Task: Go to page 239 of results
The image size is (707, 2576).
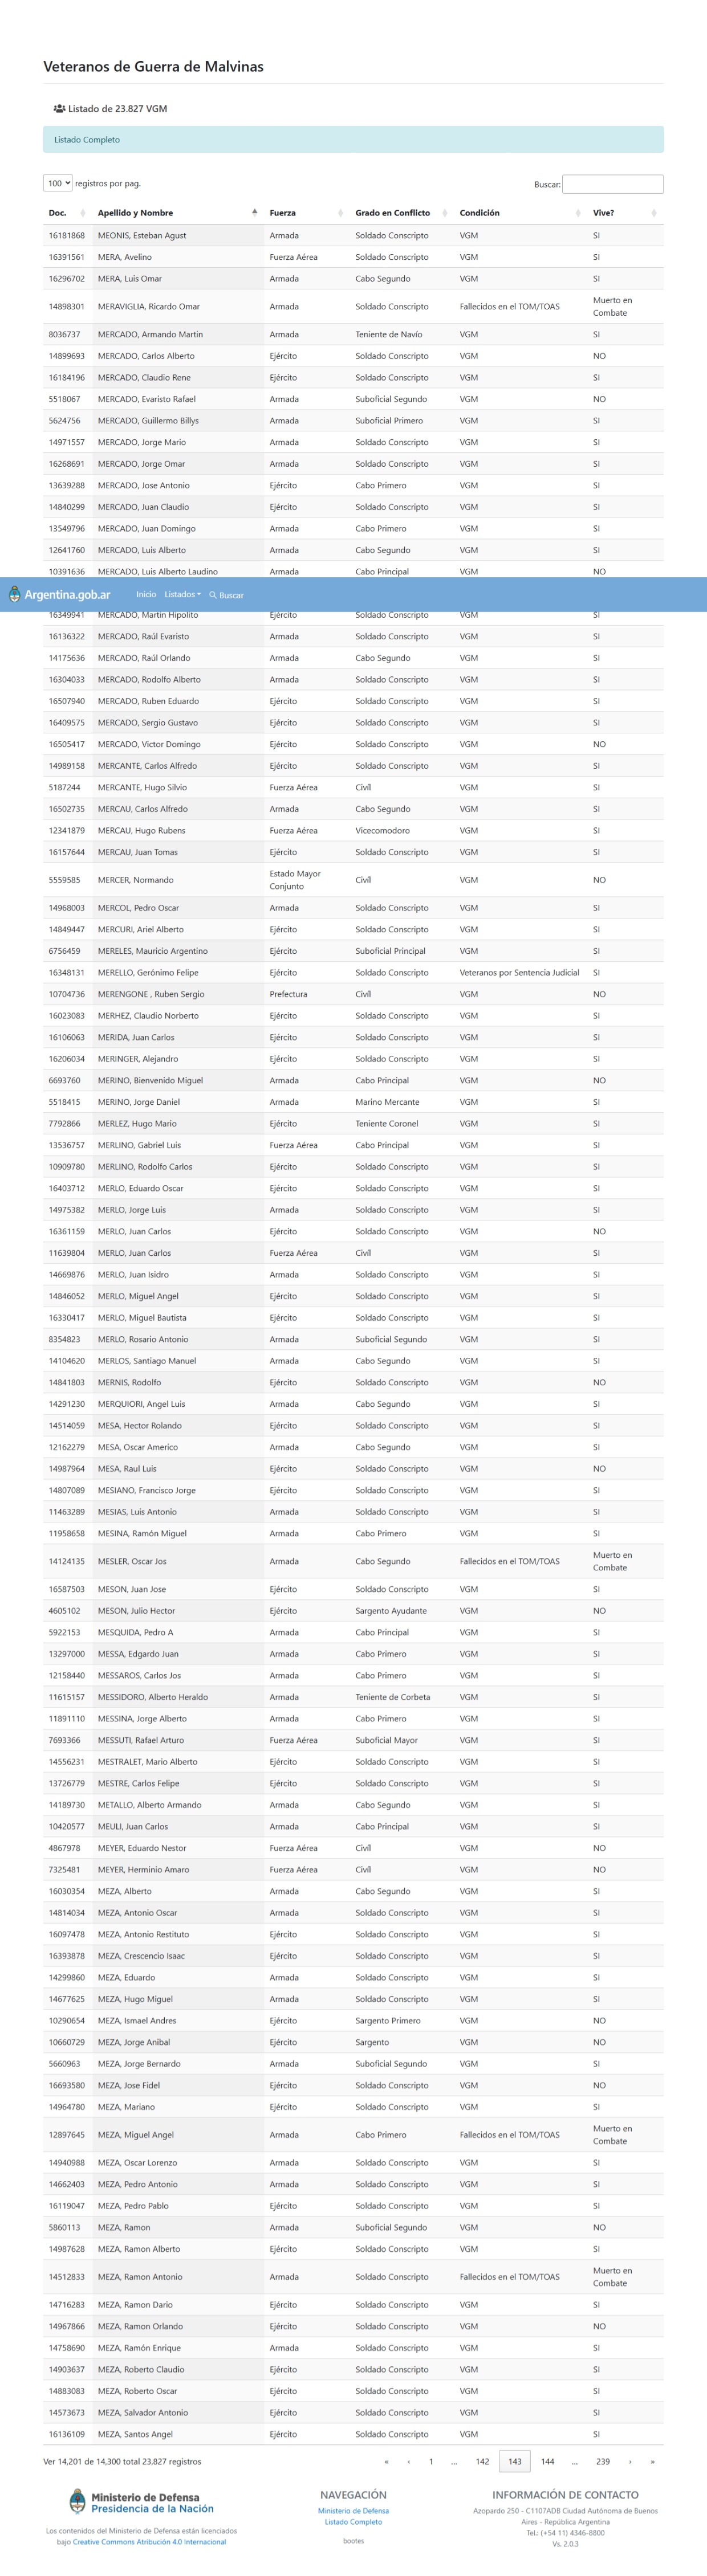Action: [x=602, y=2461]
